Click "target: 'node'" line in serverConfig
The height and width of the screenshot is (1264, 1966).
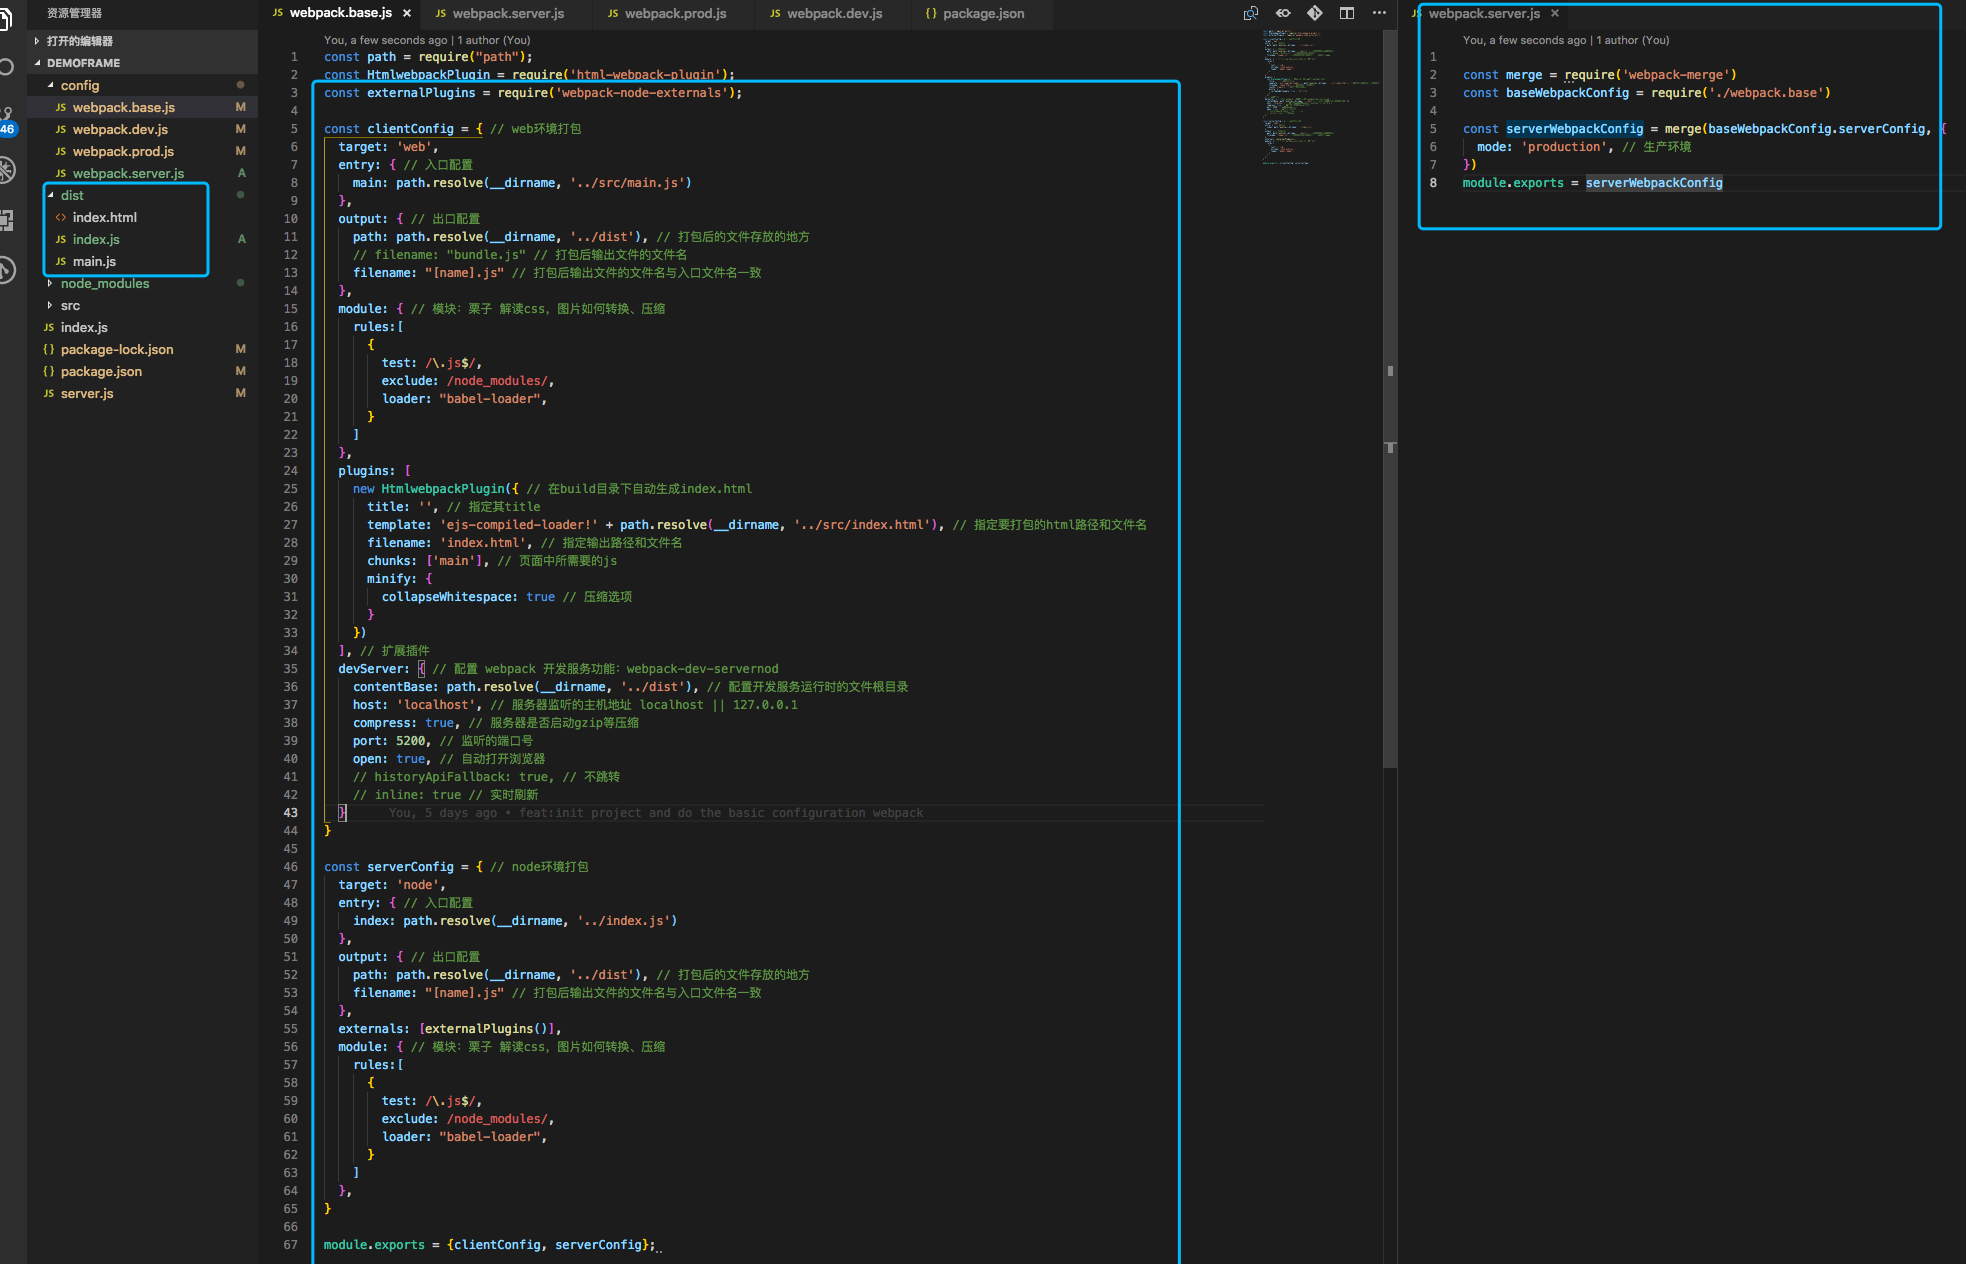tap(391, 885)
